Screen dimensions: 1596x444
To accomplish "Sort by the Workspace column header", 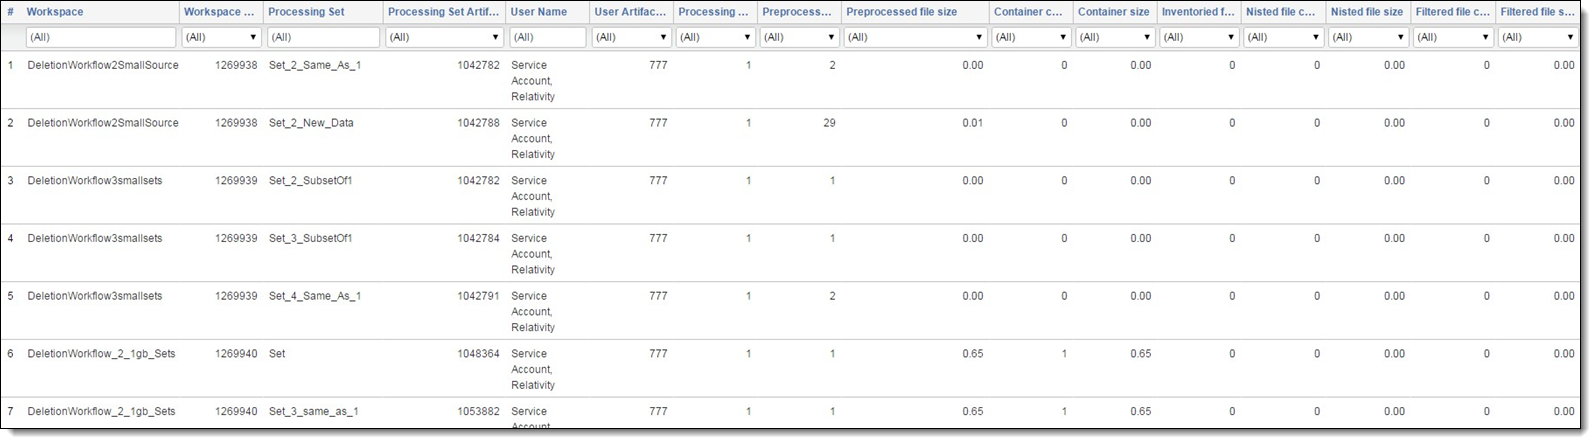I will coord(55,12).
